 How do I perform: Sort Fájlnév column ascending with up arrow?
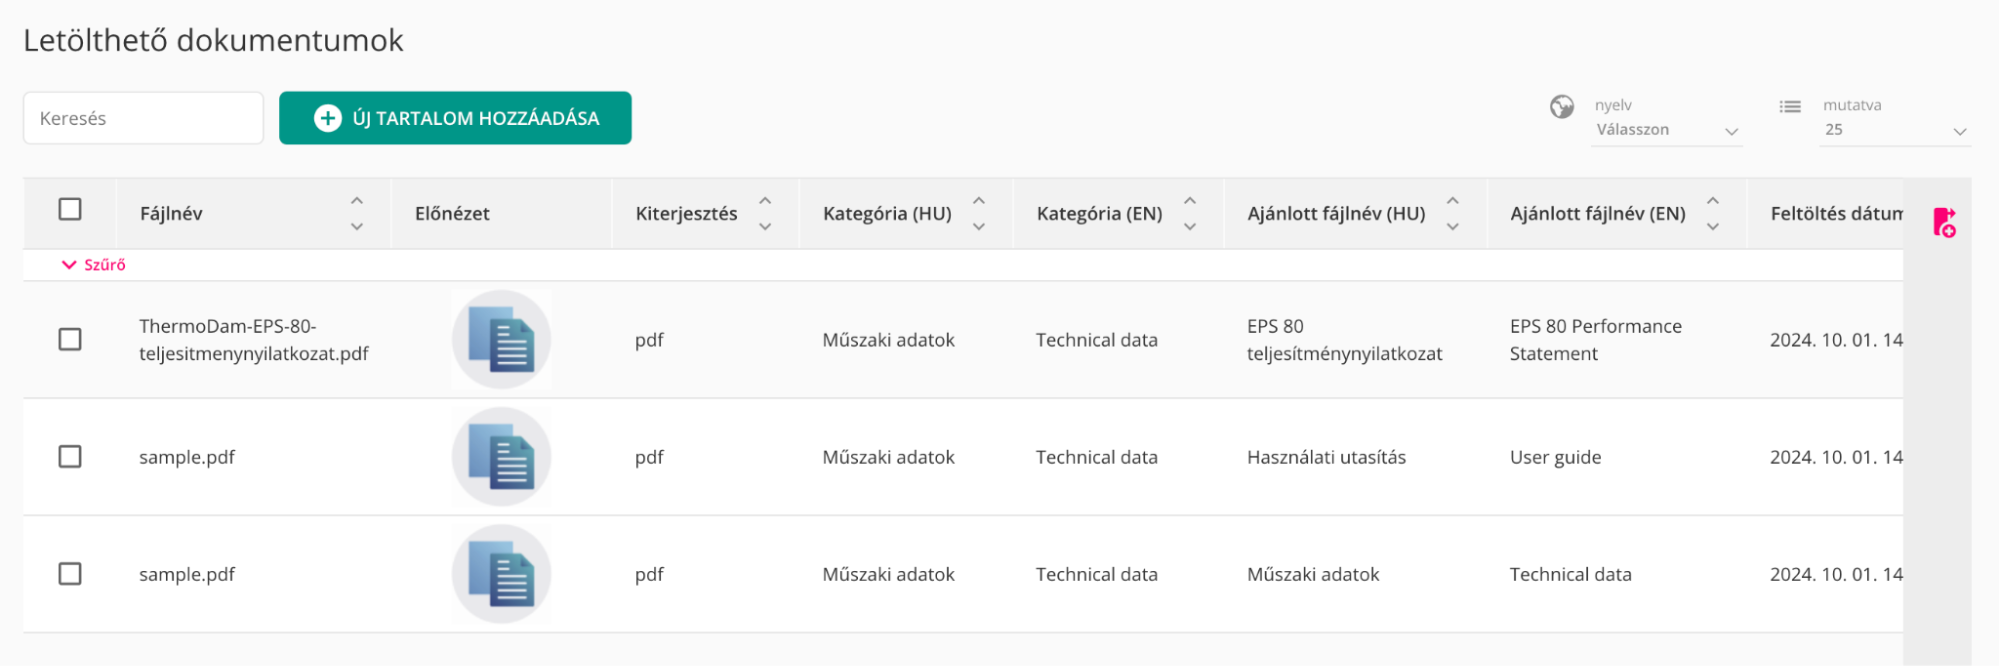[x=357, y=201]
